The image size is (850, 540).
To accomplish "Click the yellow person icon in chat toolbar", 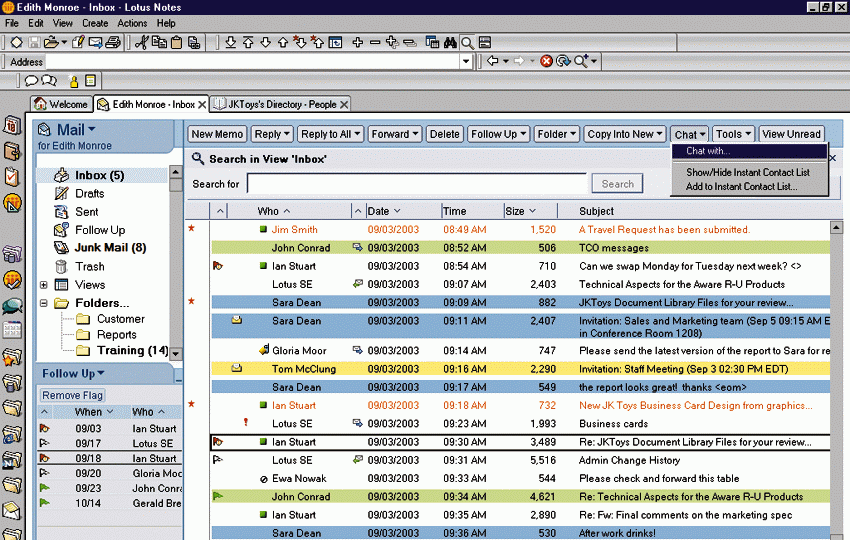I will (x=74, y=81).
